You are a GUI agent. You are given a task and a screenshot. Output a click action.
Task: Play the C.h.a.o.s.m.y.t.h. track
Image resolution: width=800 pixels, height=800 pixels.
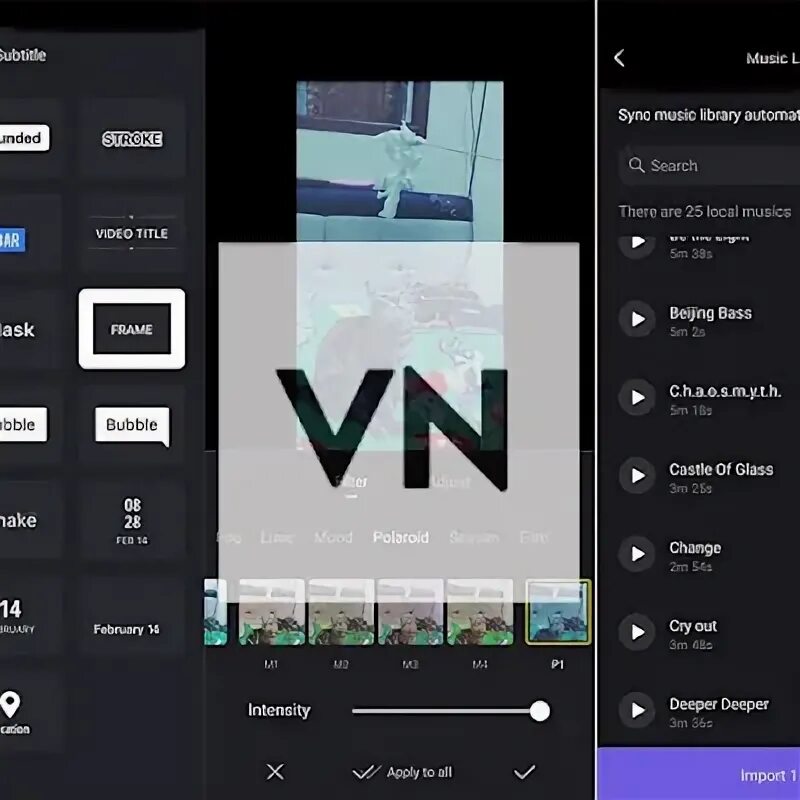click(x=637, y=397)
